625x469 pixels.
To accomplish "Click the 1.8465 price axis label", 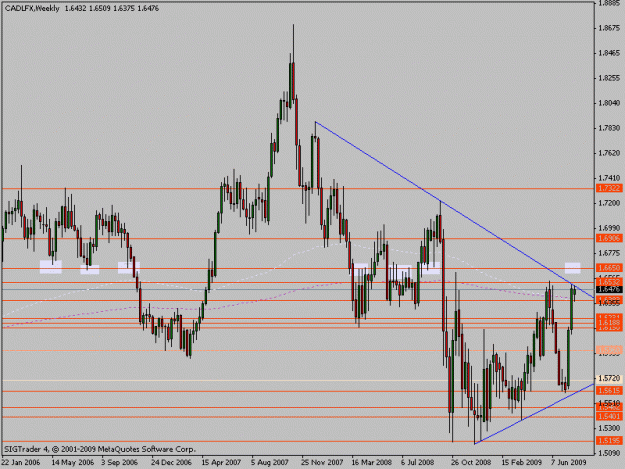I will [609, 53].
